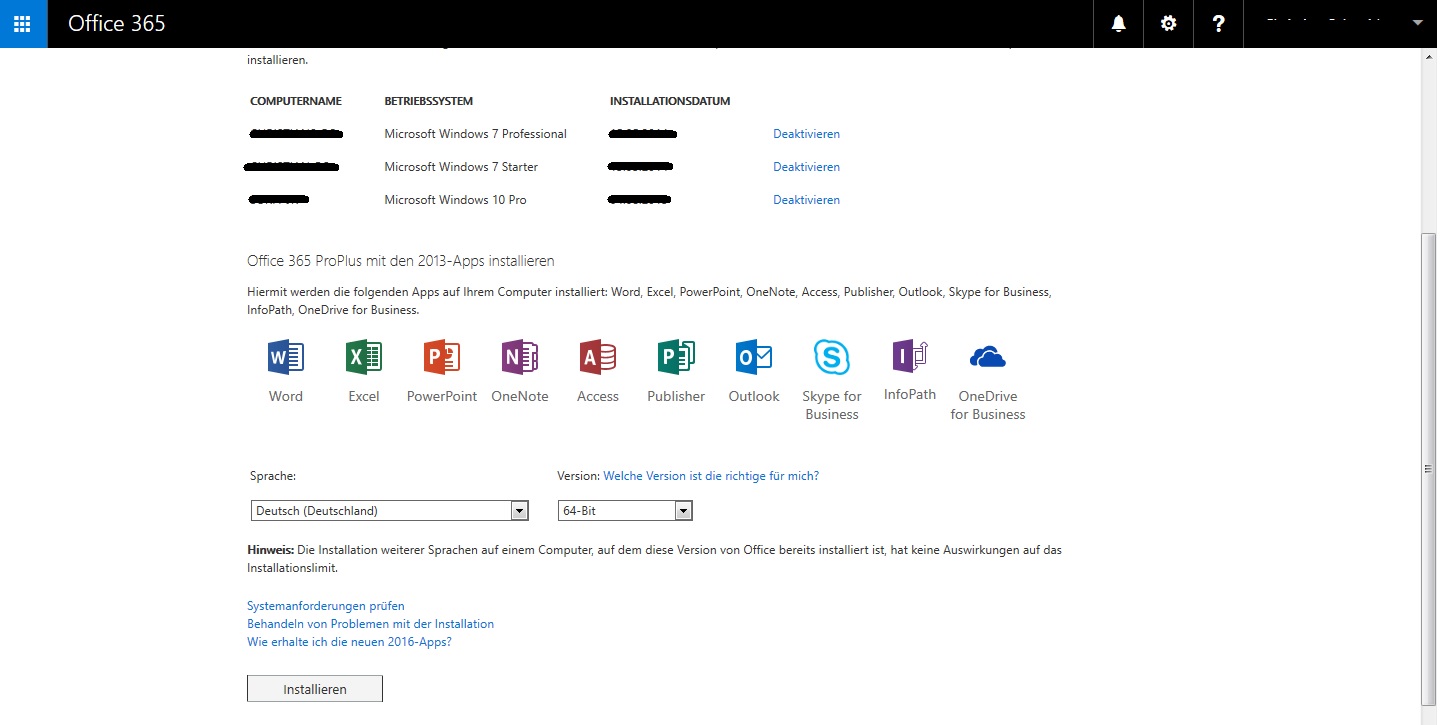
Task: Click the Access app icon
Action: pos(597,357)
